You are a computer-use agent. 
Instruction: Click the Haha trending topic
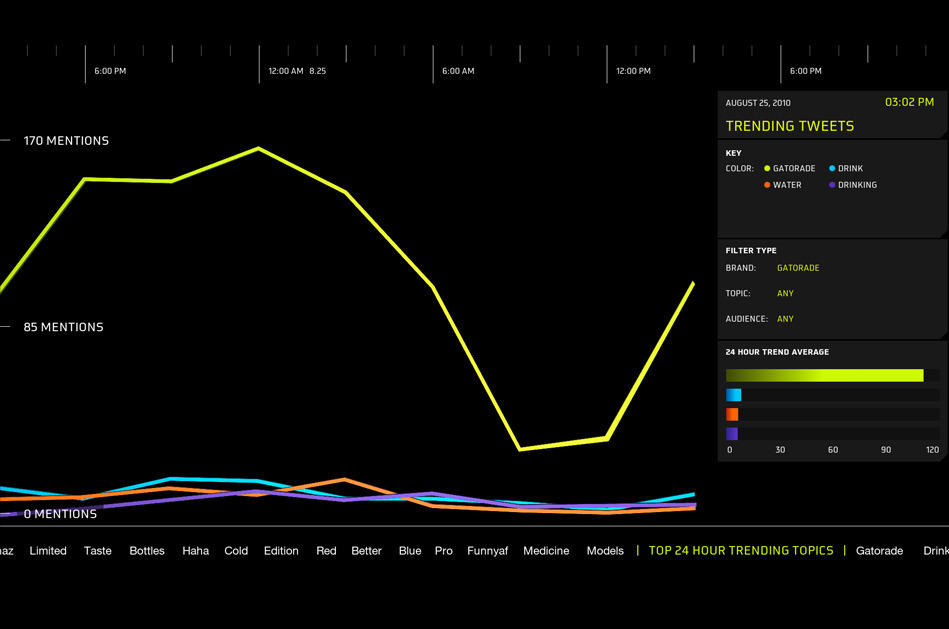click(x=195, y=551)
